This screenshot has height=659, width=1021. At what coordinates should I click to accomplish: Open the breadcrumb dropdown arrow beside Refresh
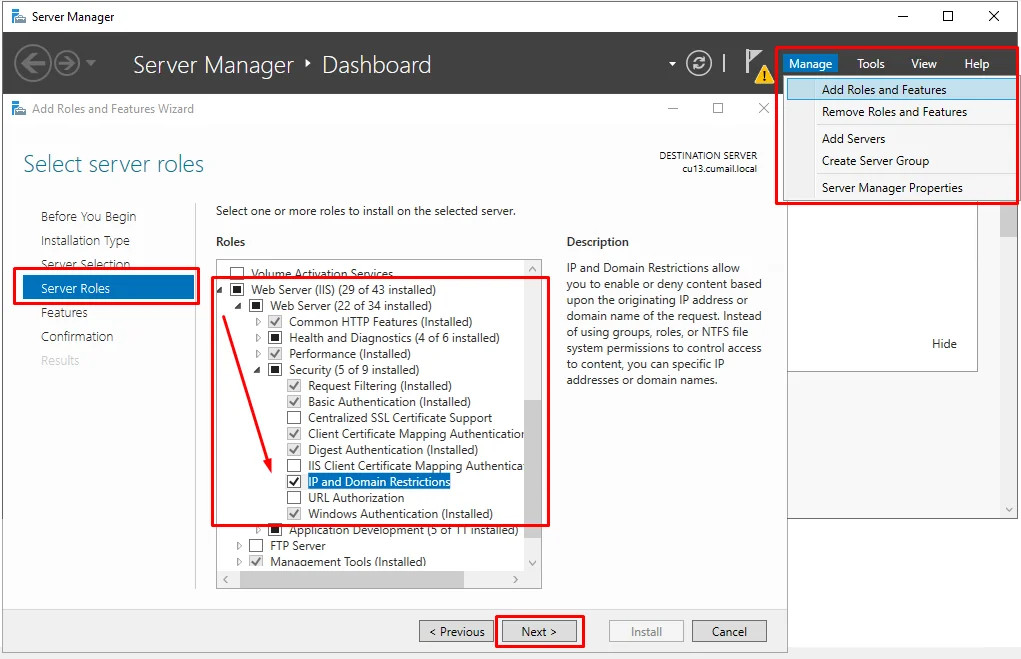point(672,64)
